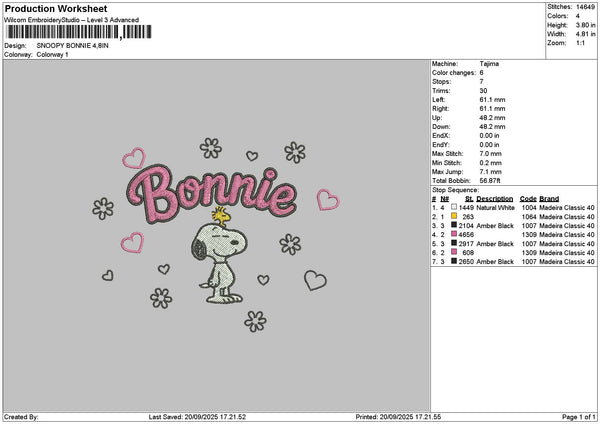
Task: Click the 'Production Worksheet' title
Action: pyautogui.click(x=56, y=9)
